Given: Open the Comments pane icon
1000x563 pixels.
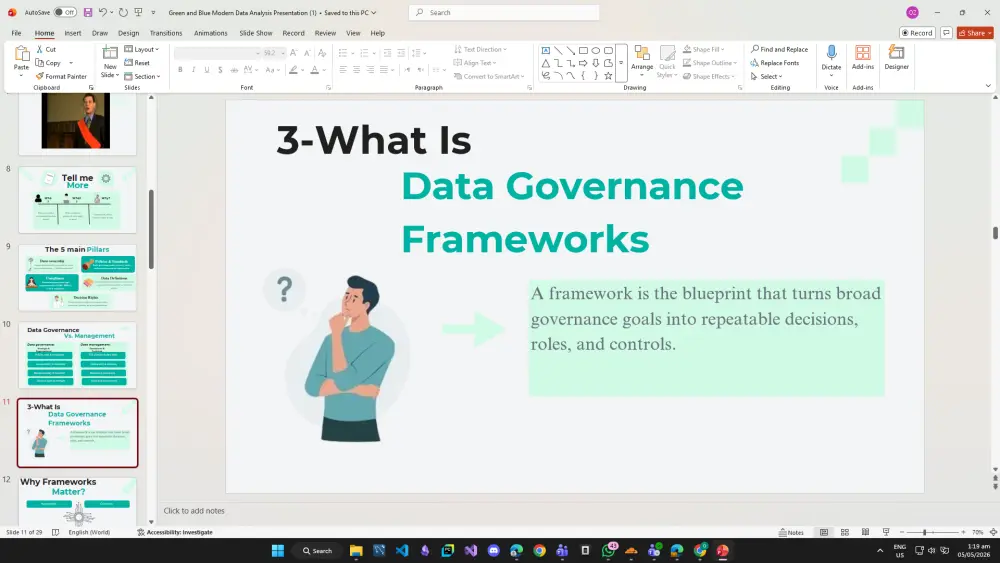Looking at the screenshot, I should pyautogui.click(x=946, y=33).
